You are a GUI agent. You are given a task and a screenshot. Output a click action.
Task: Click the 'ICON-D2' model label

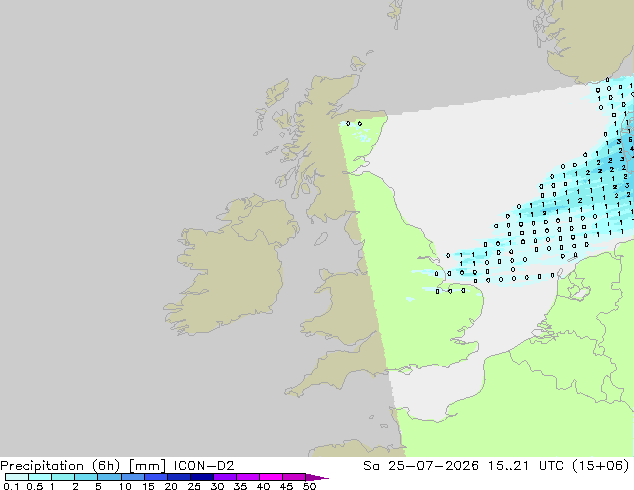pyautogui.click(x=204, y=466)
